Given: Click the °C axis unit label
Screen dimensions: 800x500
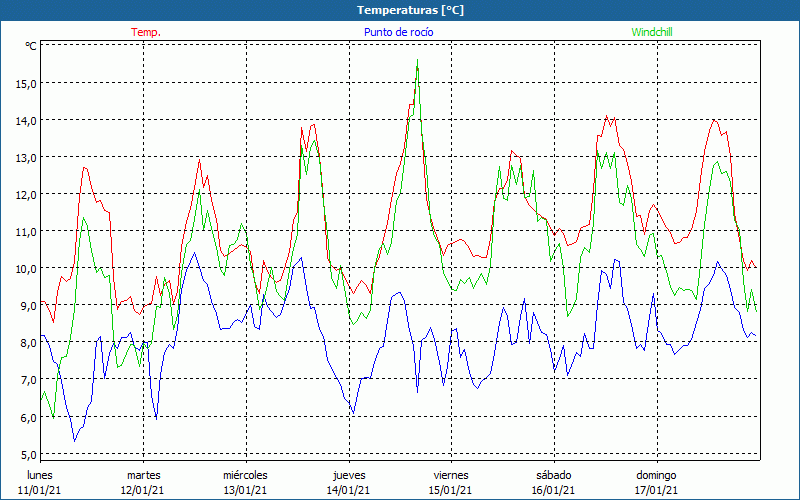Looking at the screenshot, I should 31,46.
